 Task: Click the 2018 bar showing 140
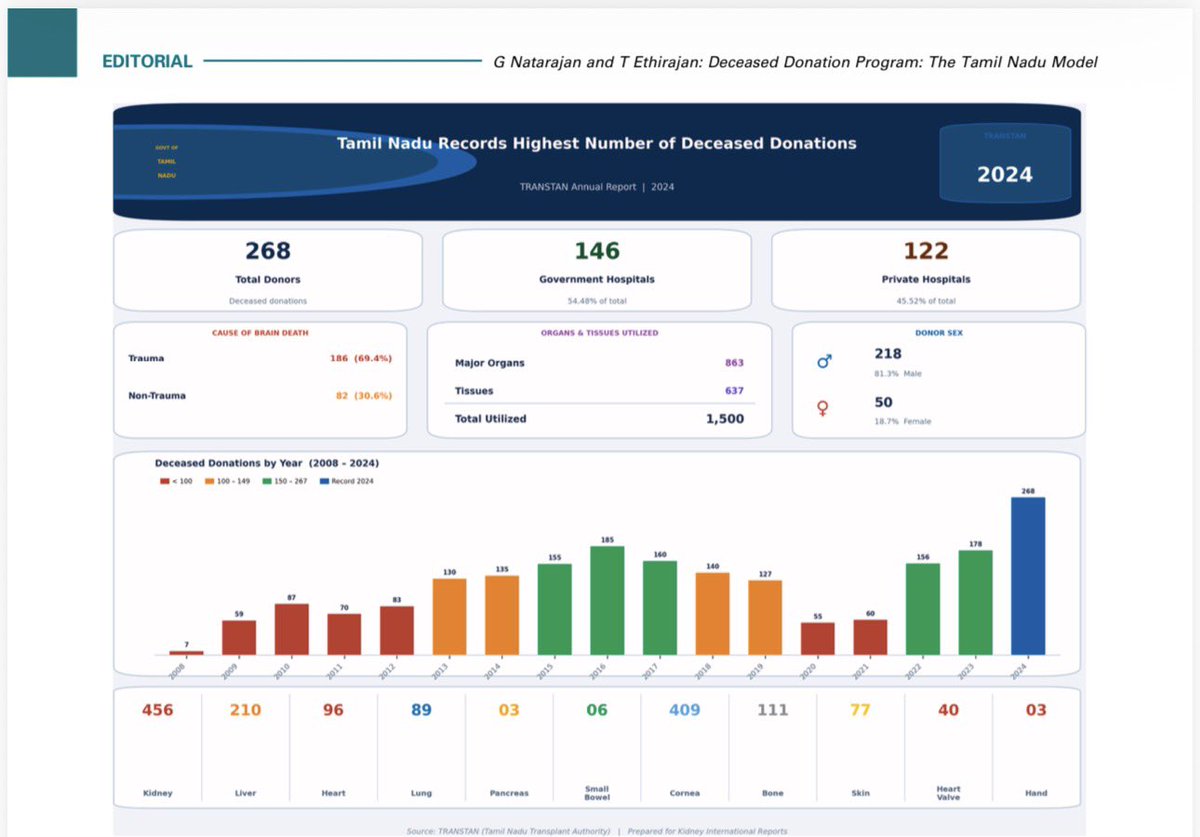click(712, 614)
